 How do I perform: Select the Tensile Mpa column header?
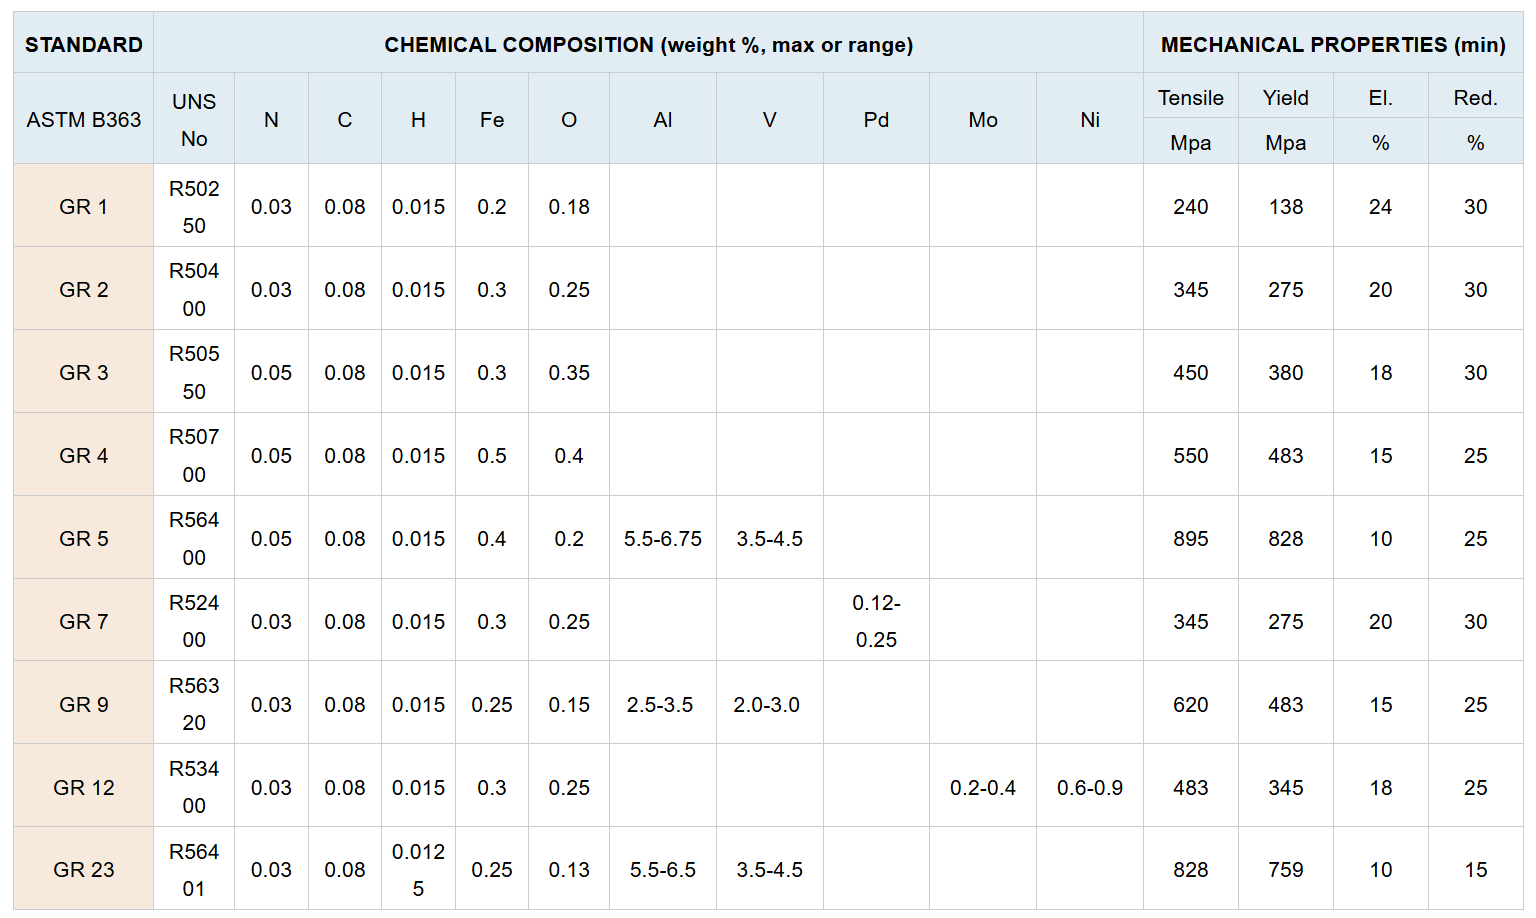(1191, 119)
